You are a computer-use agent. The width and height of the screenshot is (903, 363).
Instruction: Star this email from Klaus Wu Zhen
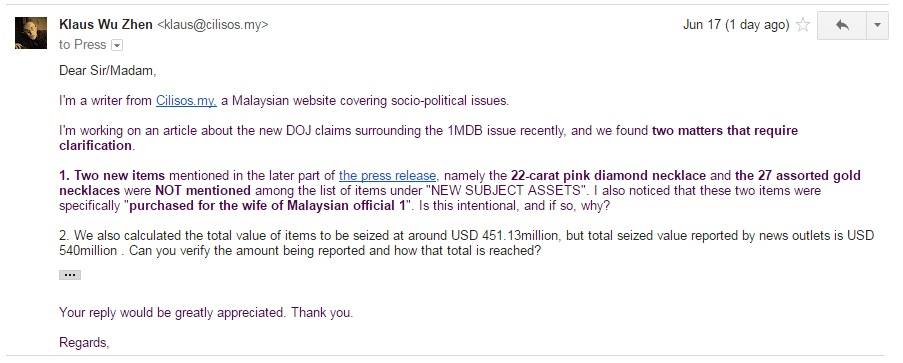click(802, 25)
